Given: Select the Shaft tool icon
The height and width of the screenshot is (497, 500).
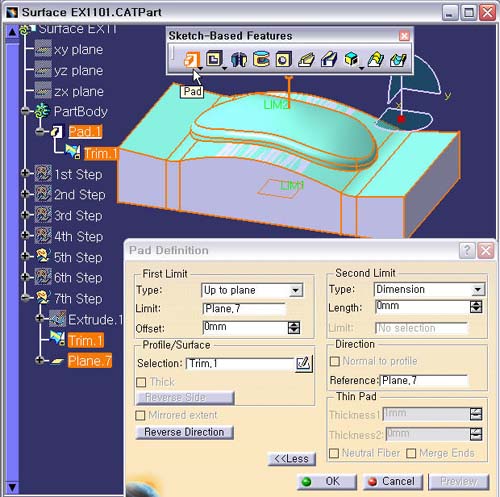Looking at the screenshot, I should coord(239,60).
